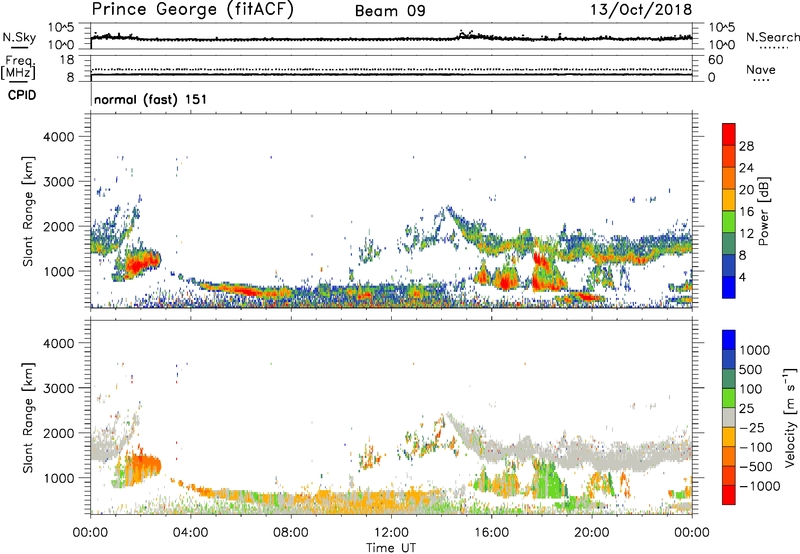
Task: Click the power panel 'Slant Range [km]' axis title
Action: click(x=28, y=211)
